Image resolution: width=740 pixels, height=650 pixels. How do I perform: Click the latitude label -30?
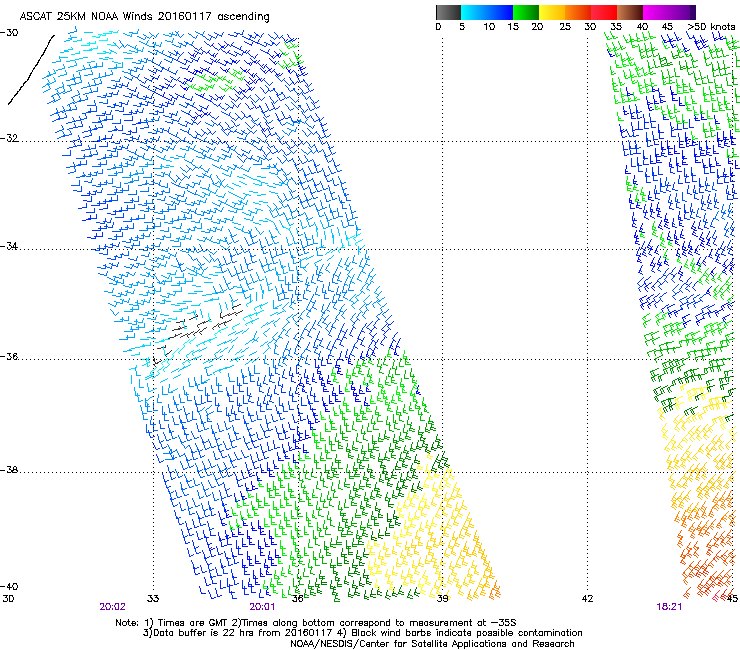[x=9, y=33]
